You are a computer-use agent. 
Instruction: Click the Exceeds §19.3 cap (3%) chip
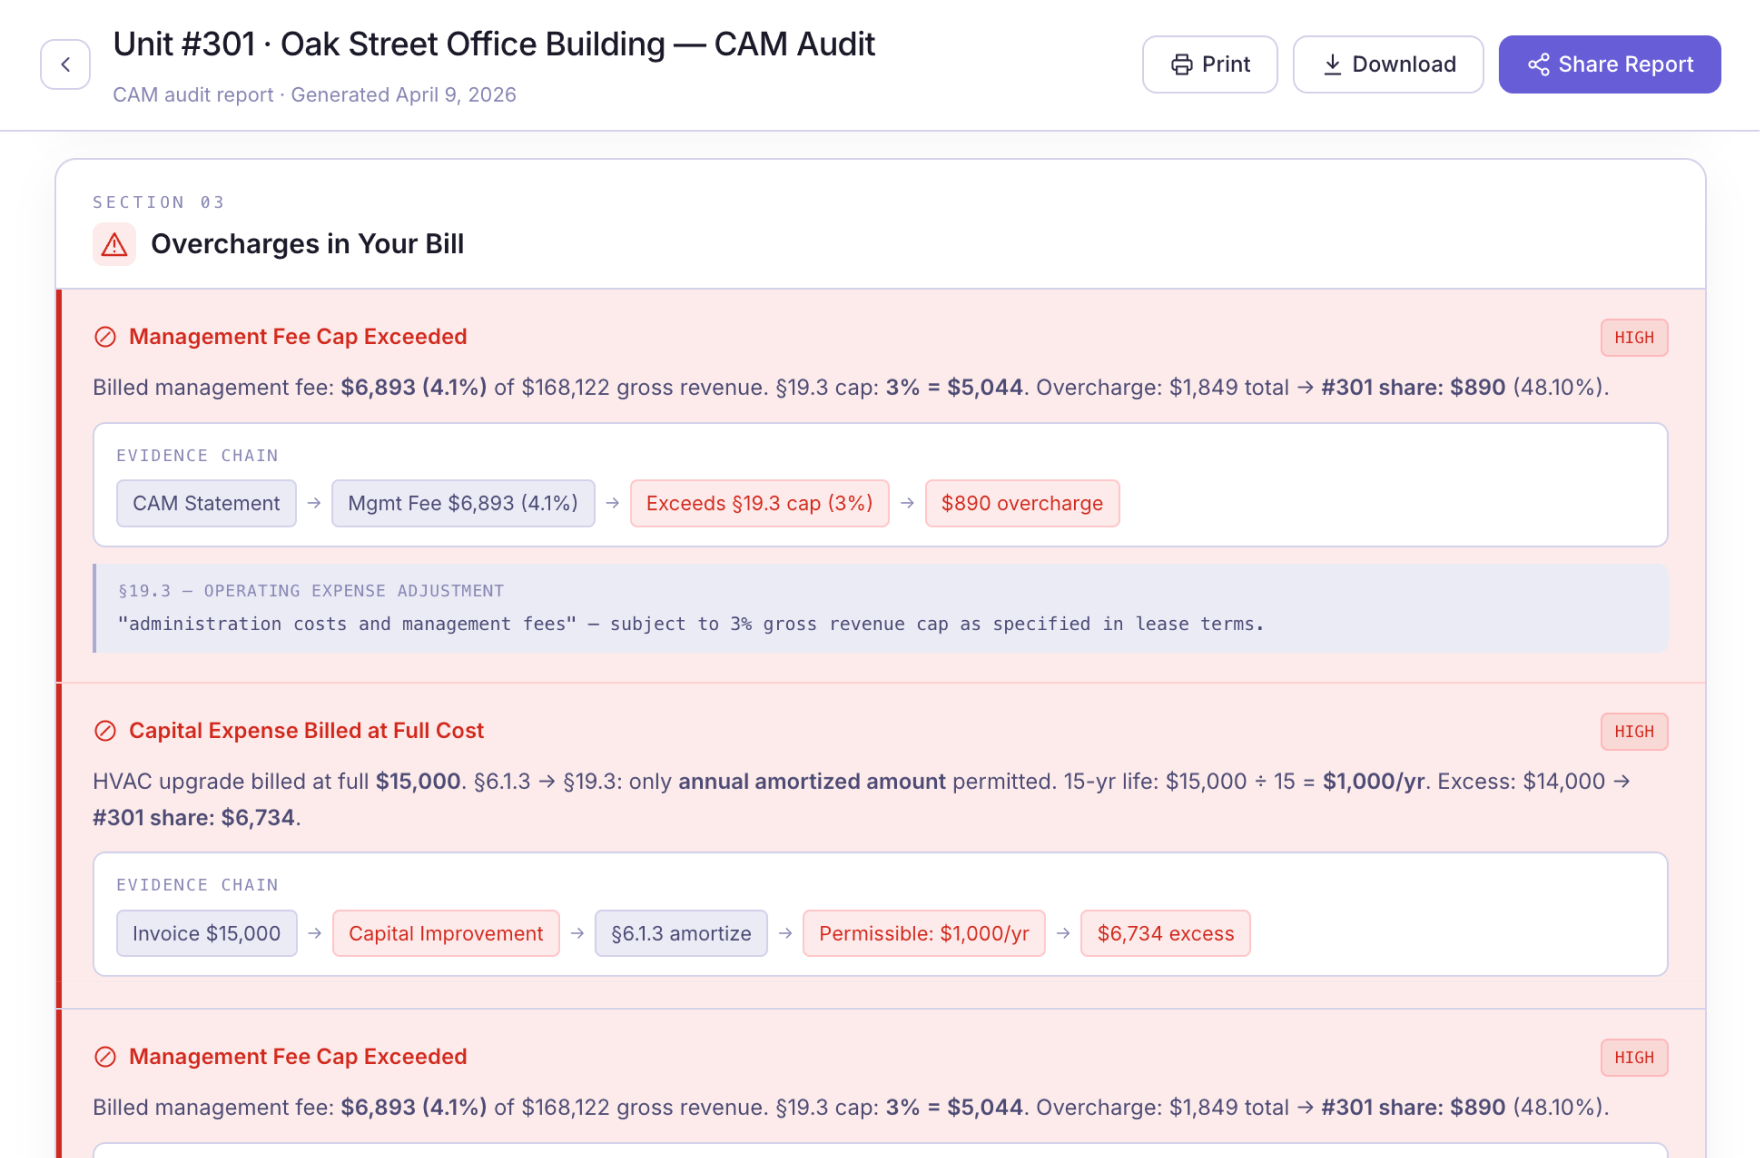coord(759,503)
